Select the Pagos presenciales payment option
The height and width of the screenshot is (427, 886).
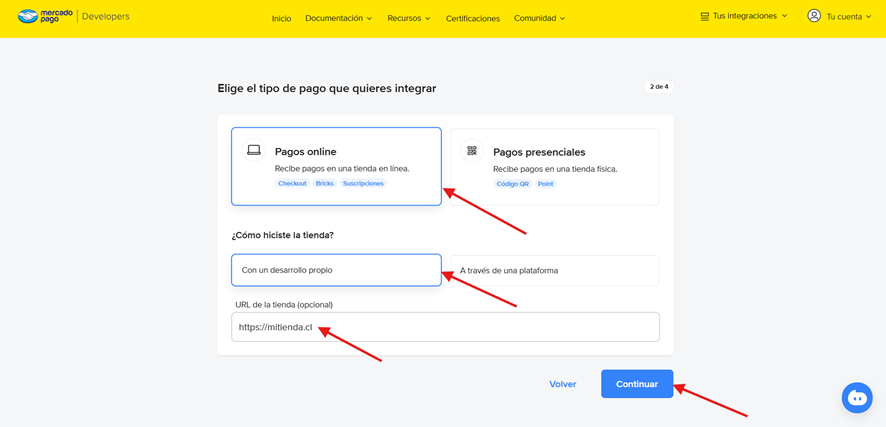(554, 166)
